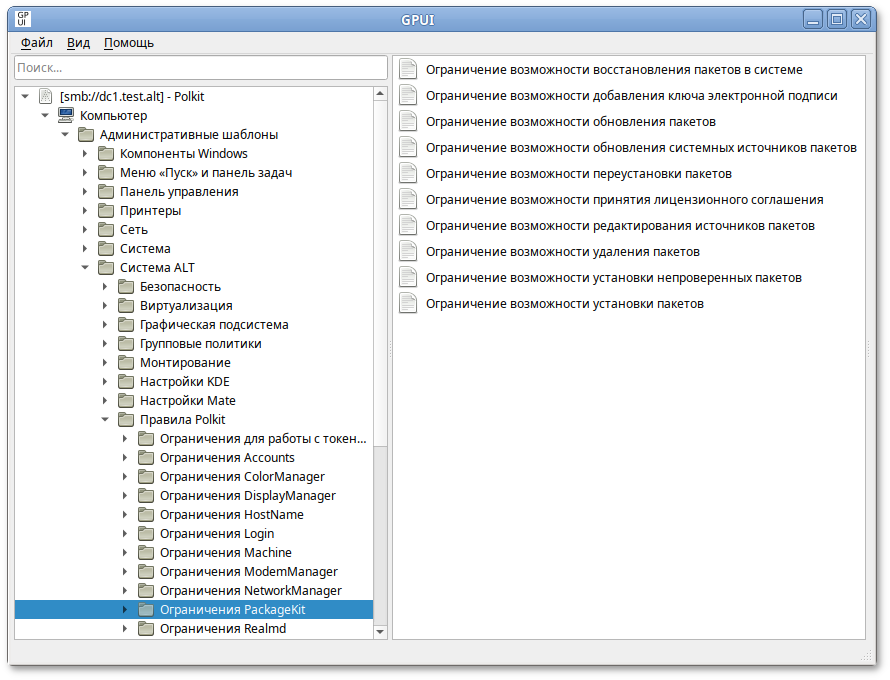
Task: Collapse the Система ALT branch
Action: (85, 268)
